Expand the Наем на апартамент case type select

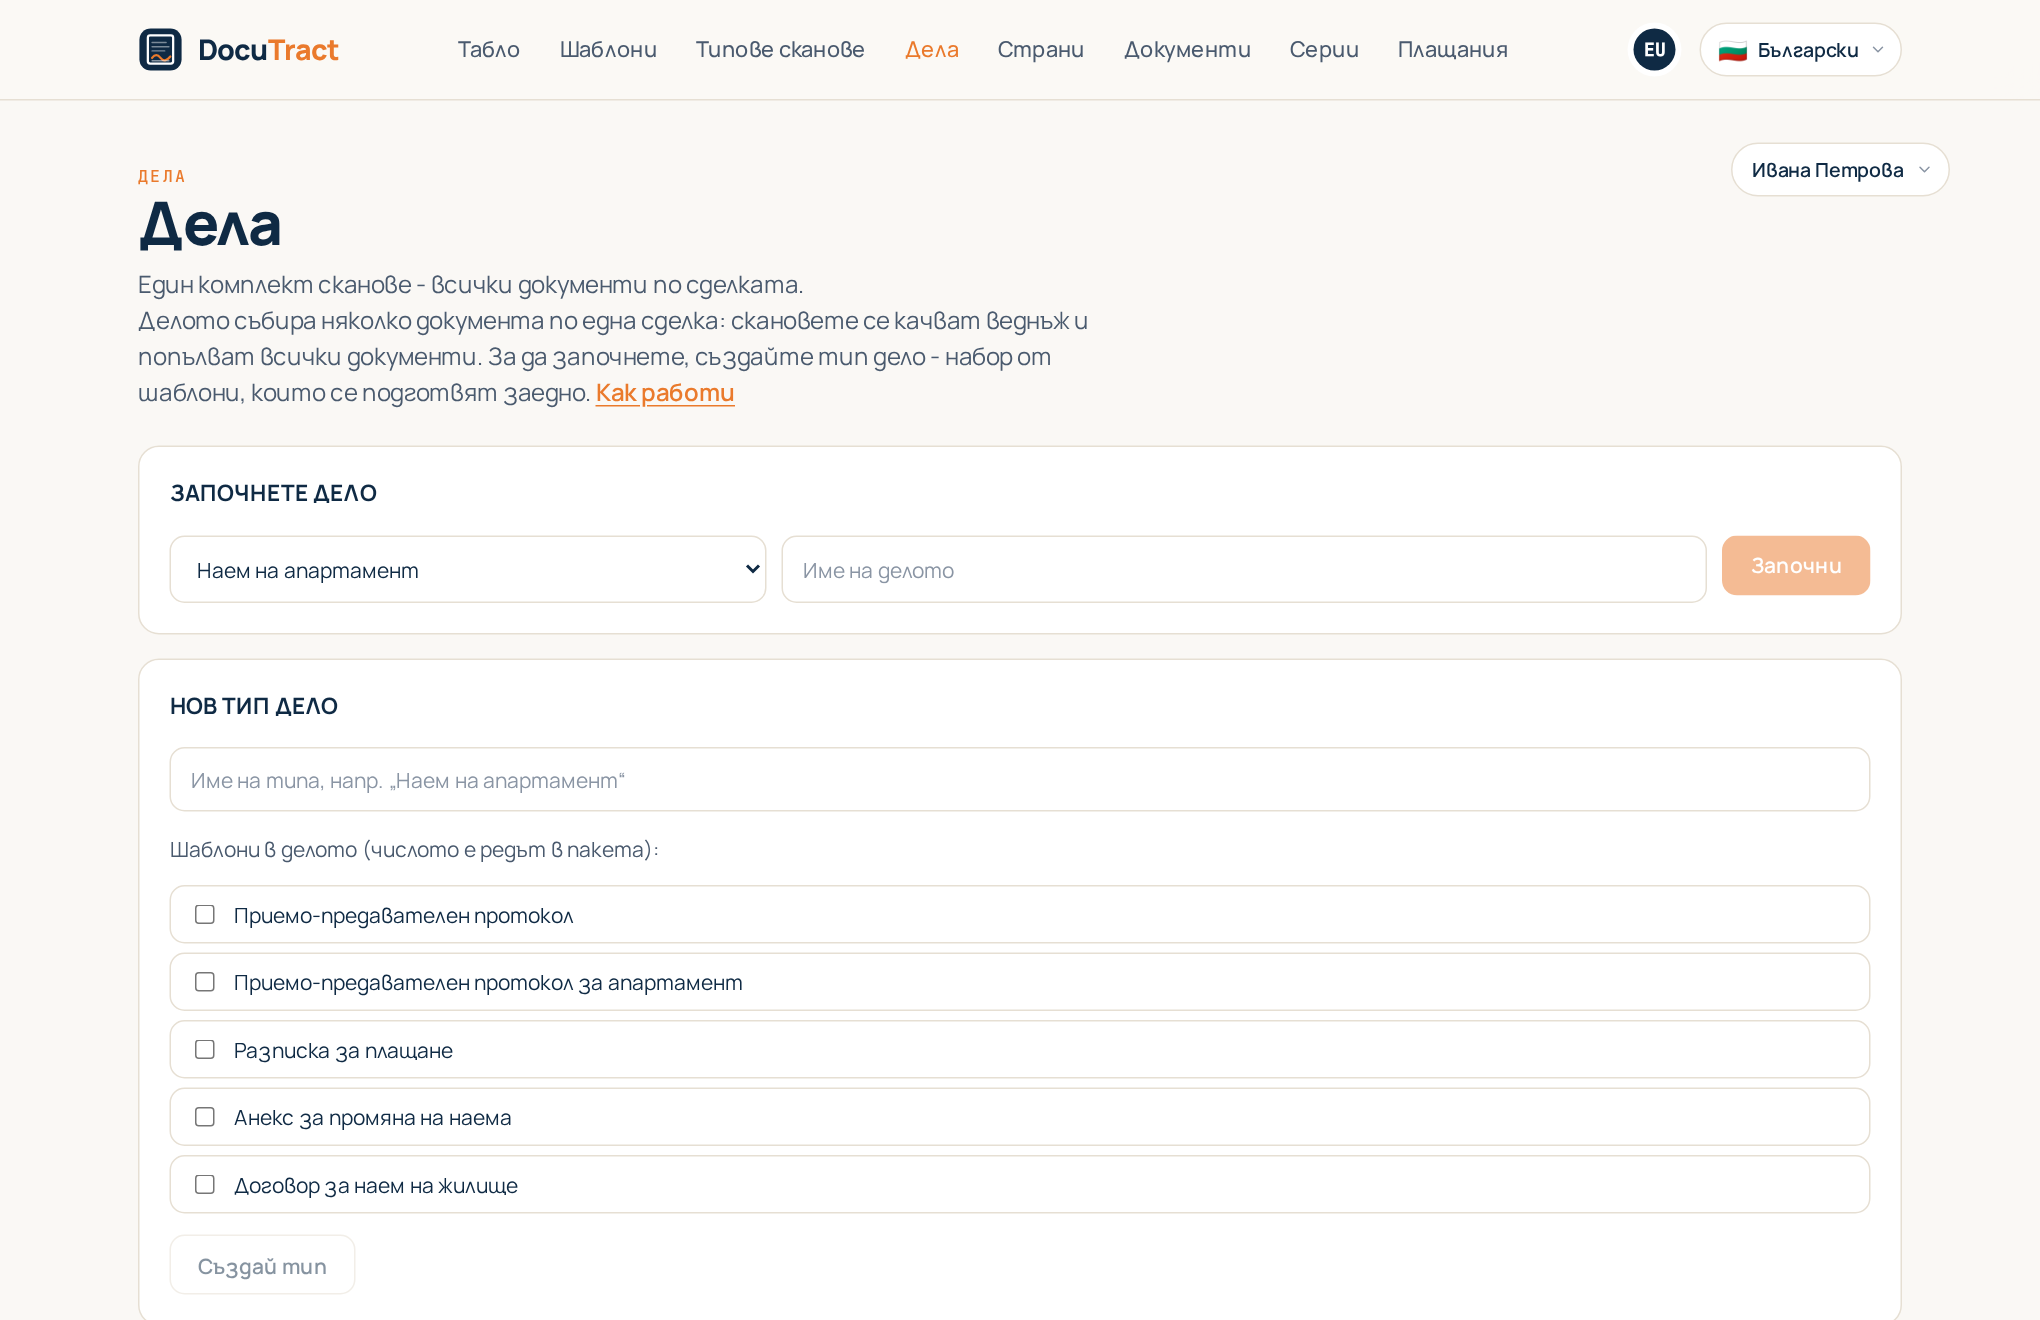click(x=468, y=569)
